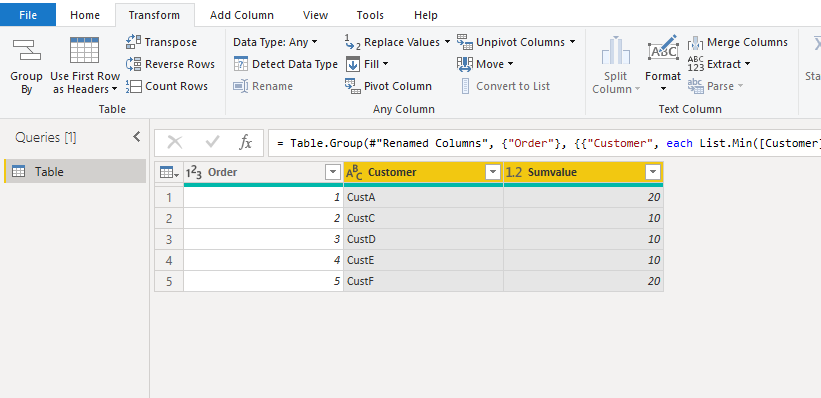The image size is (821, 398).
Task: Click the Group By icon
Action: 26,50
